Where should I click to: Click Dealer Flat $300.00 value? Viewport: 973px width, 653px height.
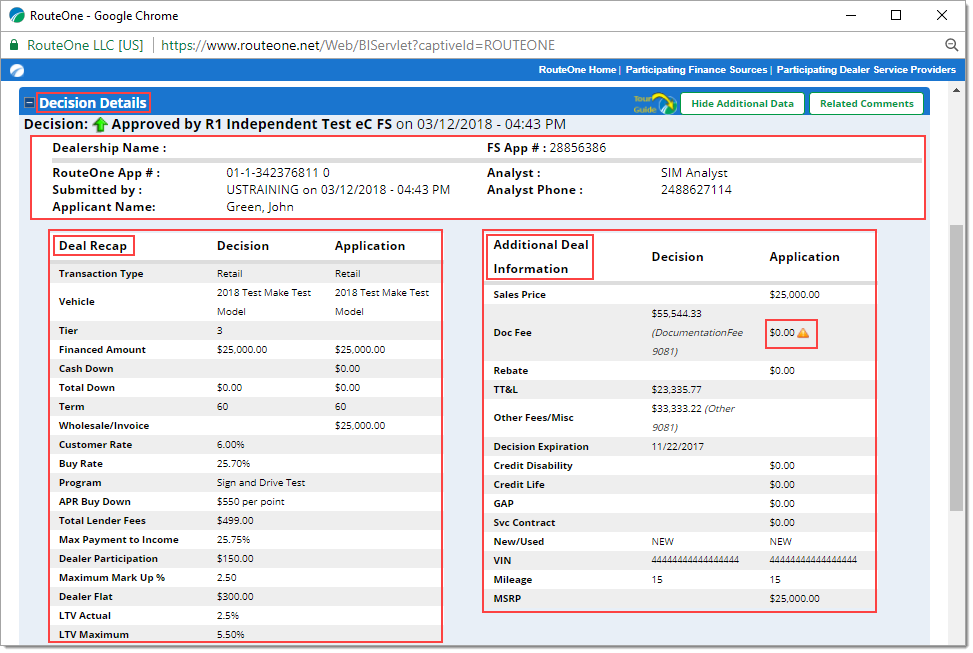click(235, 597)
